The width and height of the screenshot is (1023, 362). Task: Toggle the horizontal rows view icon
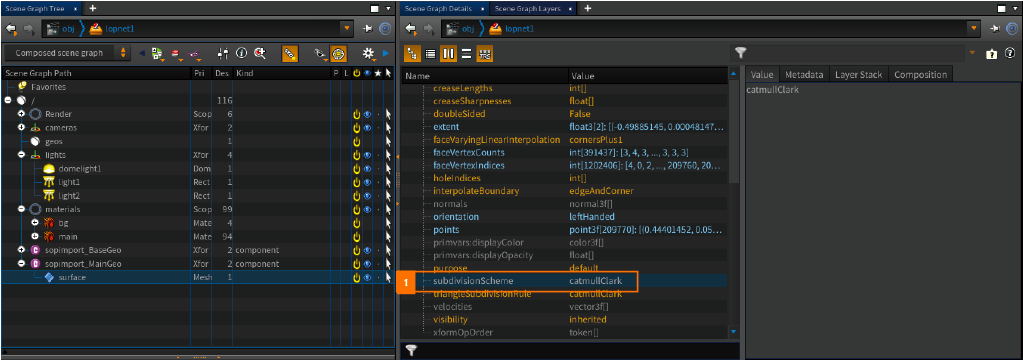(466, 53)
